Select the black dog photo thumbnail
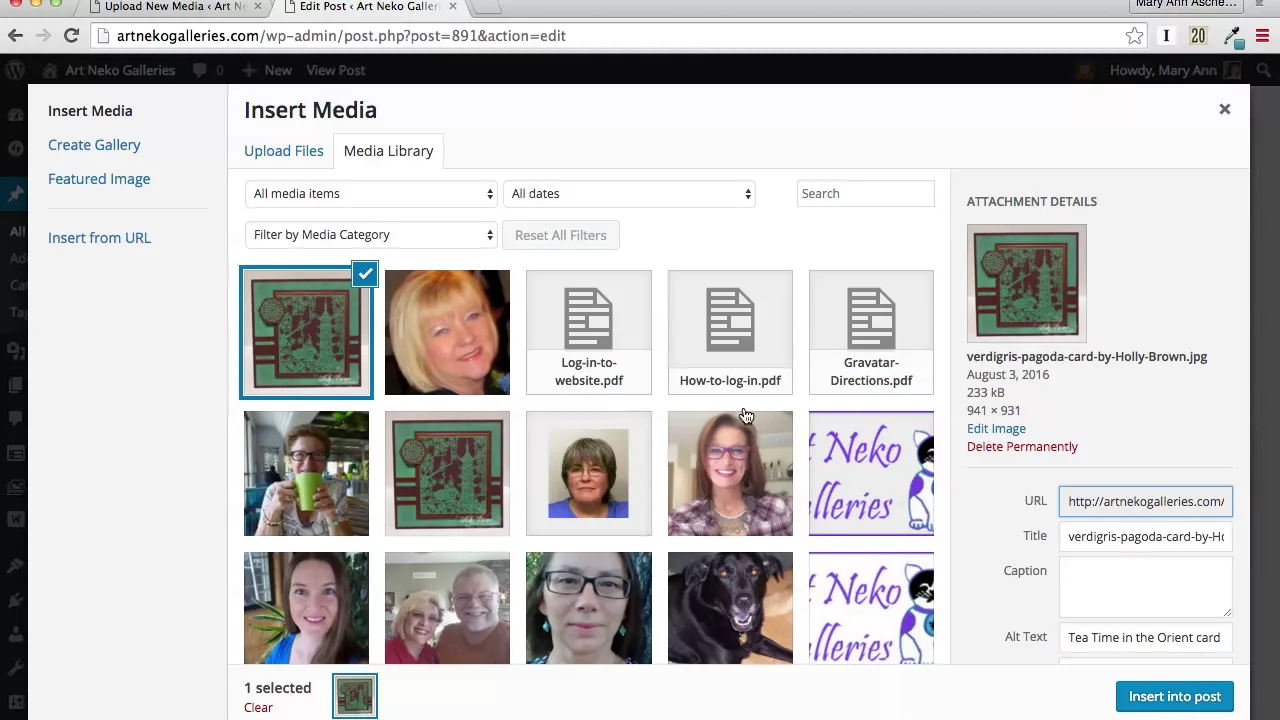Screen dimensions: 1280x720 click(730, 608)
